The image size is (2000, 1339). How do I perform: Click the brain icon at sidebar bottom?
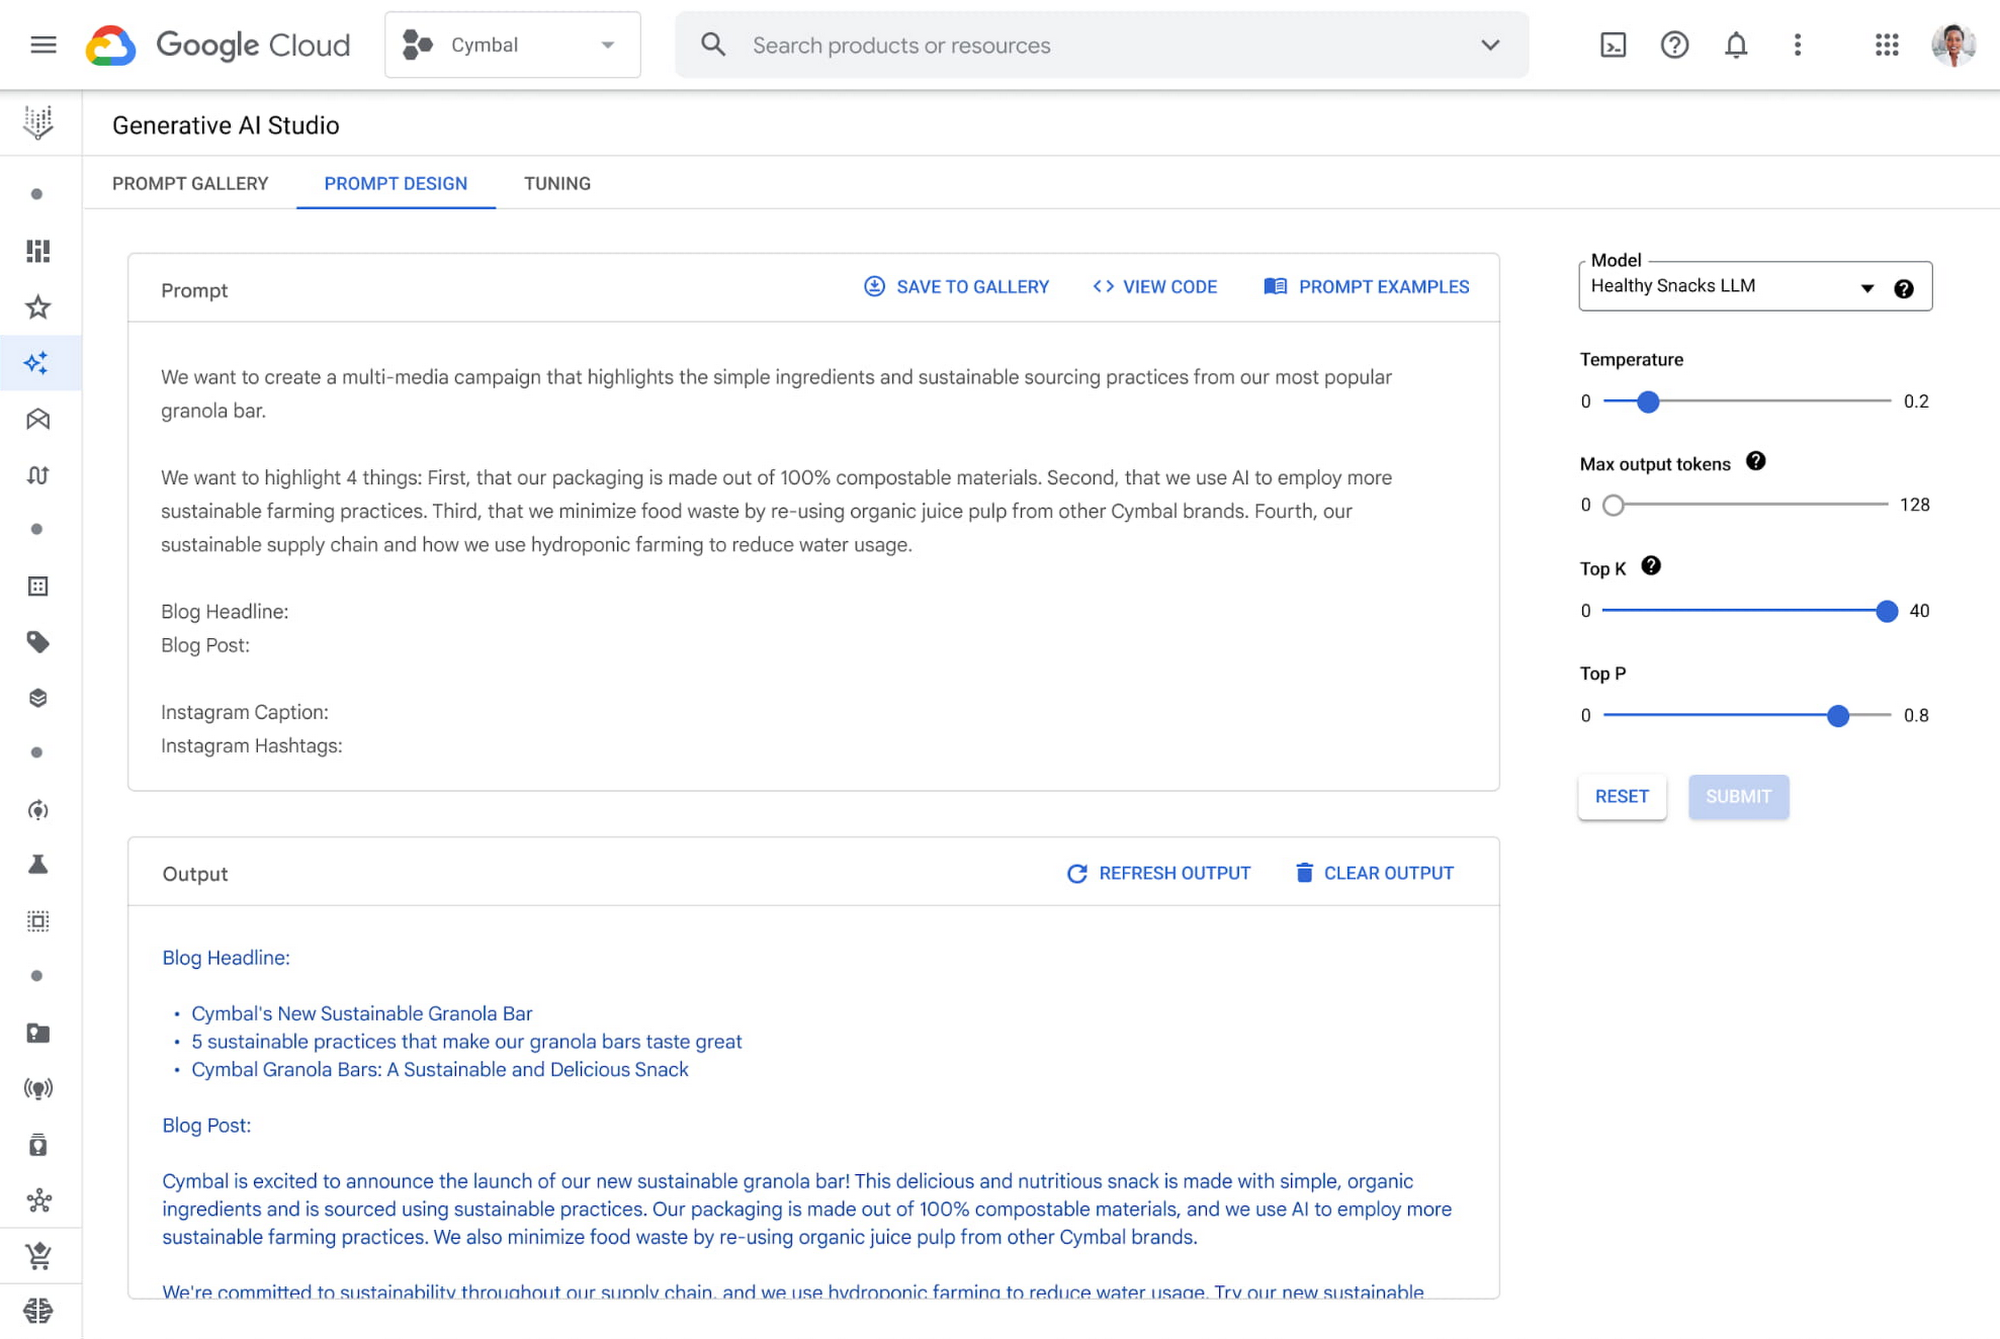(x=38, y=1310)
